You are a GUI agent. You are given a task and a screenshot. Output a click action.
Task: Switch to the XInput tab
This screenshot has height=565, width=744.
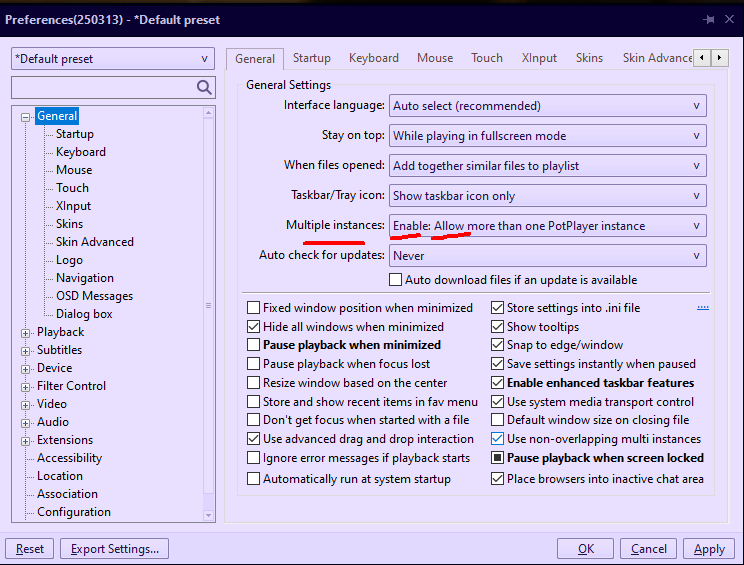[x=539, y=58]
